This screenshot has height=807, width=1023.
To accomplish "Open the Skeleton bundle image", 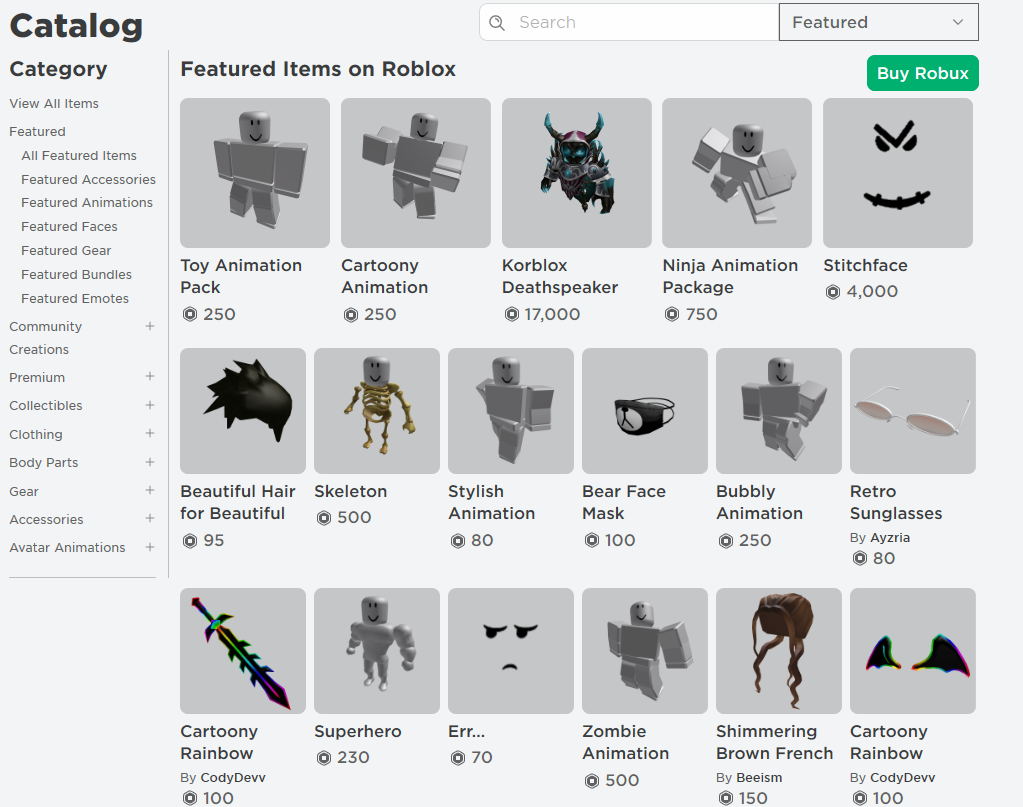I will click(377, 411).
